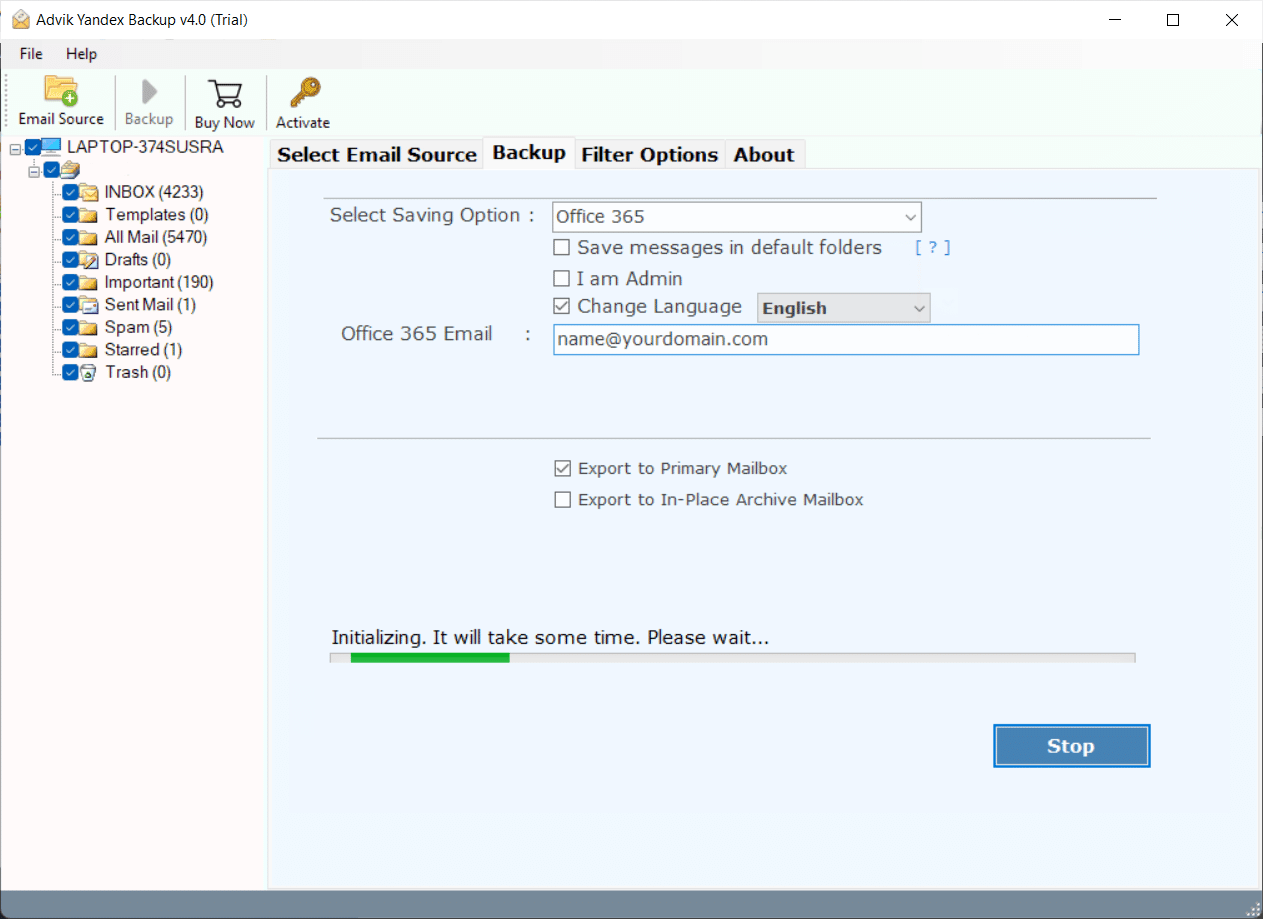Screen dimensions: 1263x919
Task: Click the Sent Mail folder icon
Action: [x=89, y=305]
